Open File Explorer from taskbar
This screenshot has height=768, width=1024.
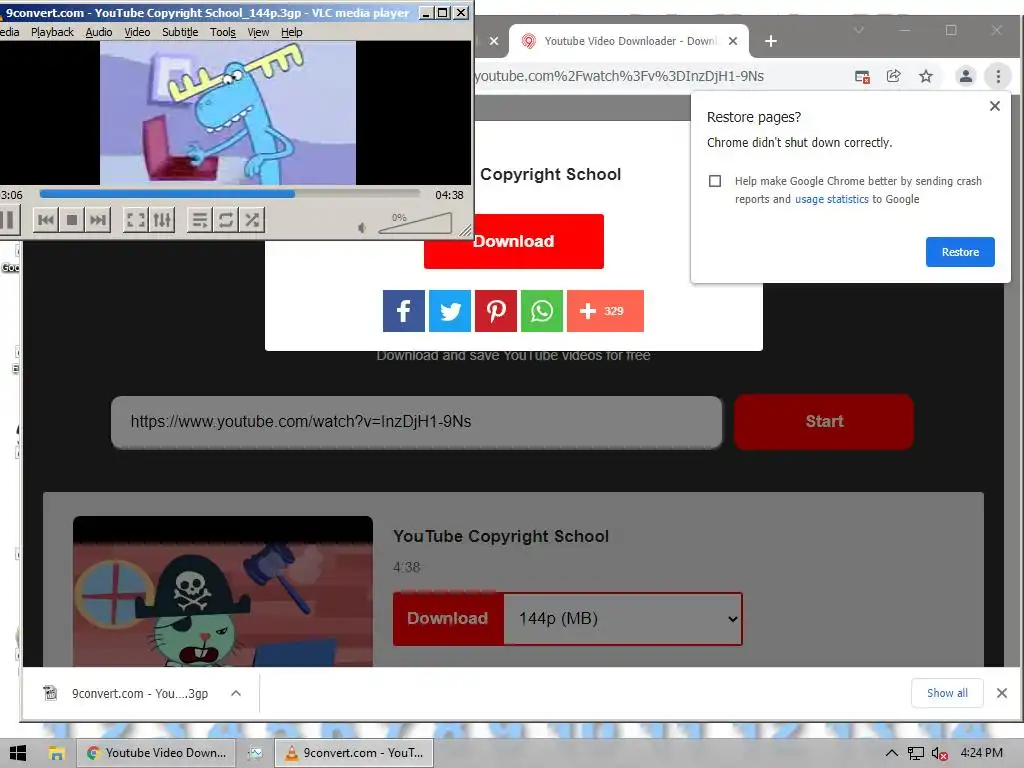click(x=57, y=753)
